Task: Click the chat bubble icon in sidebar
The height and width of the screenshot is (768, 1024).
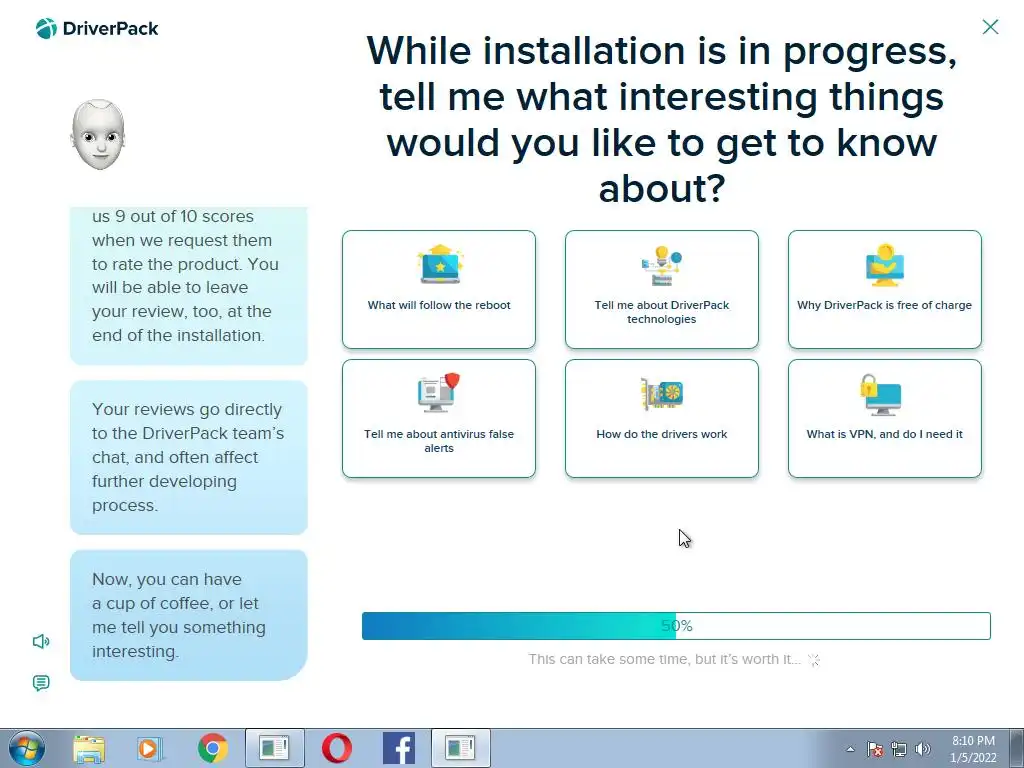Action: click(x=40, y=683)
